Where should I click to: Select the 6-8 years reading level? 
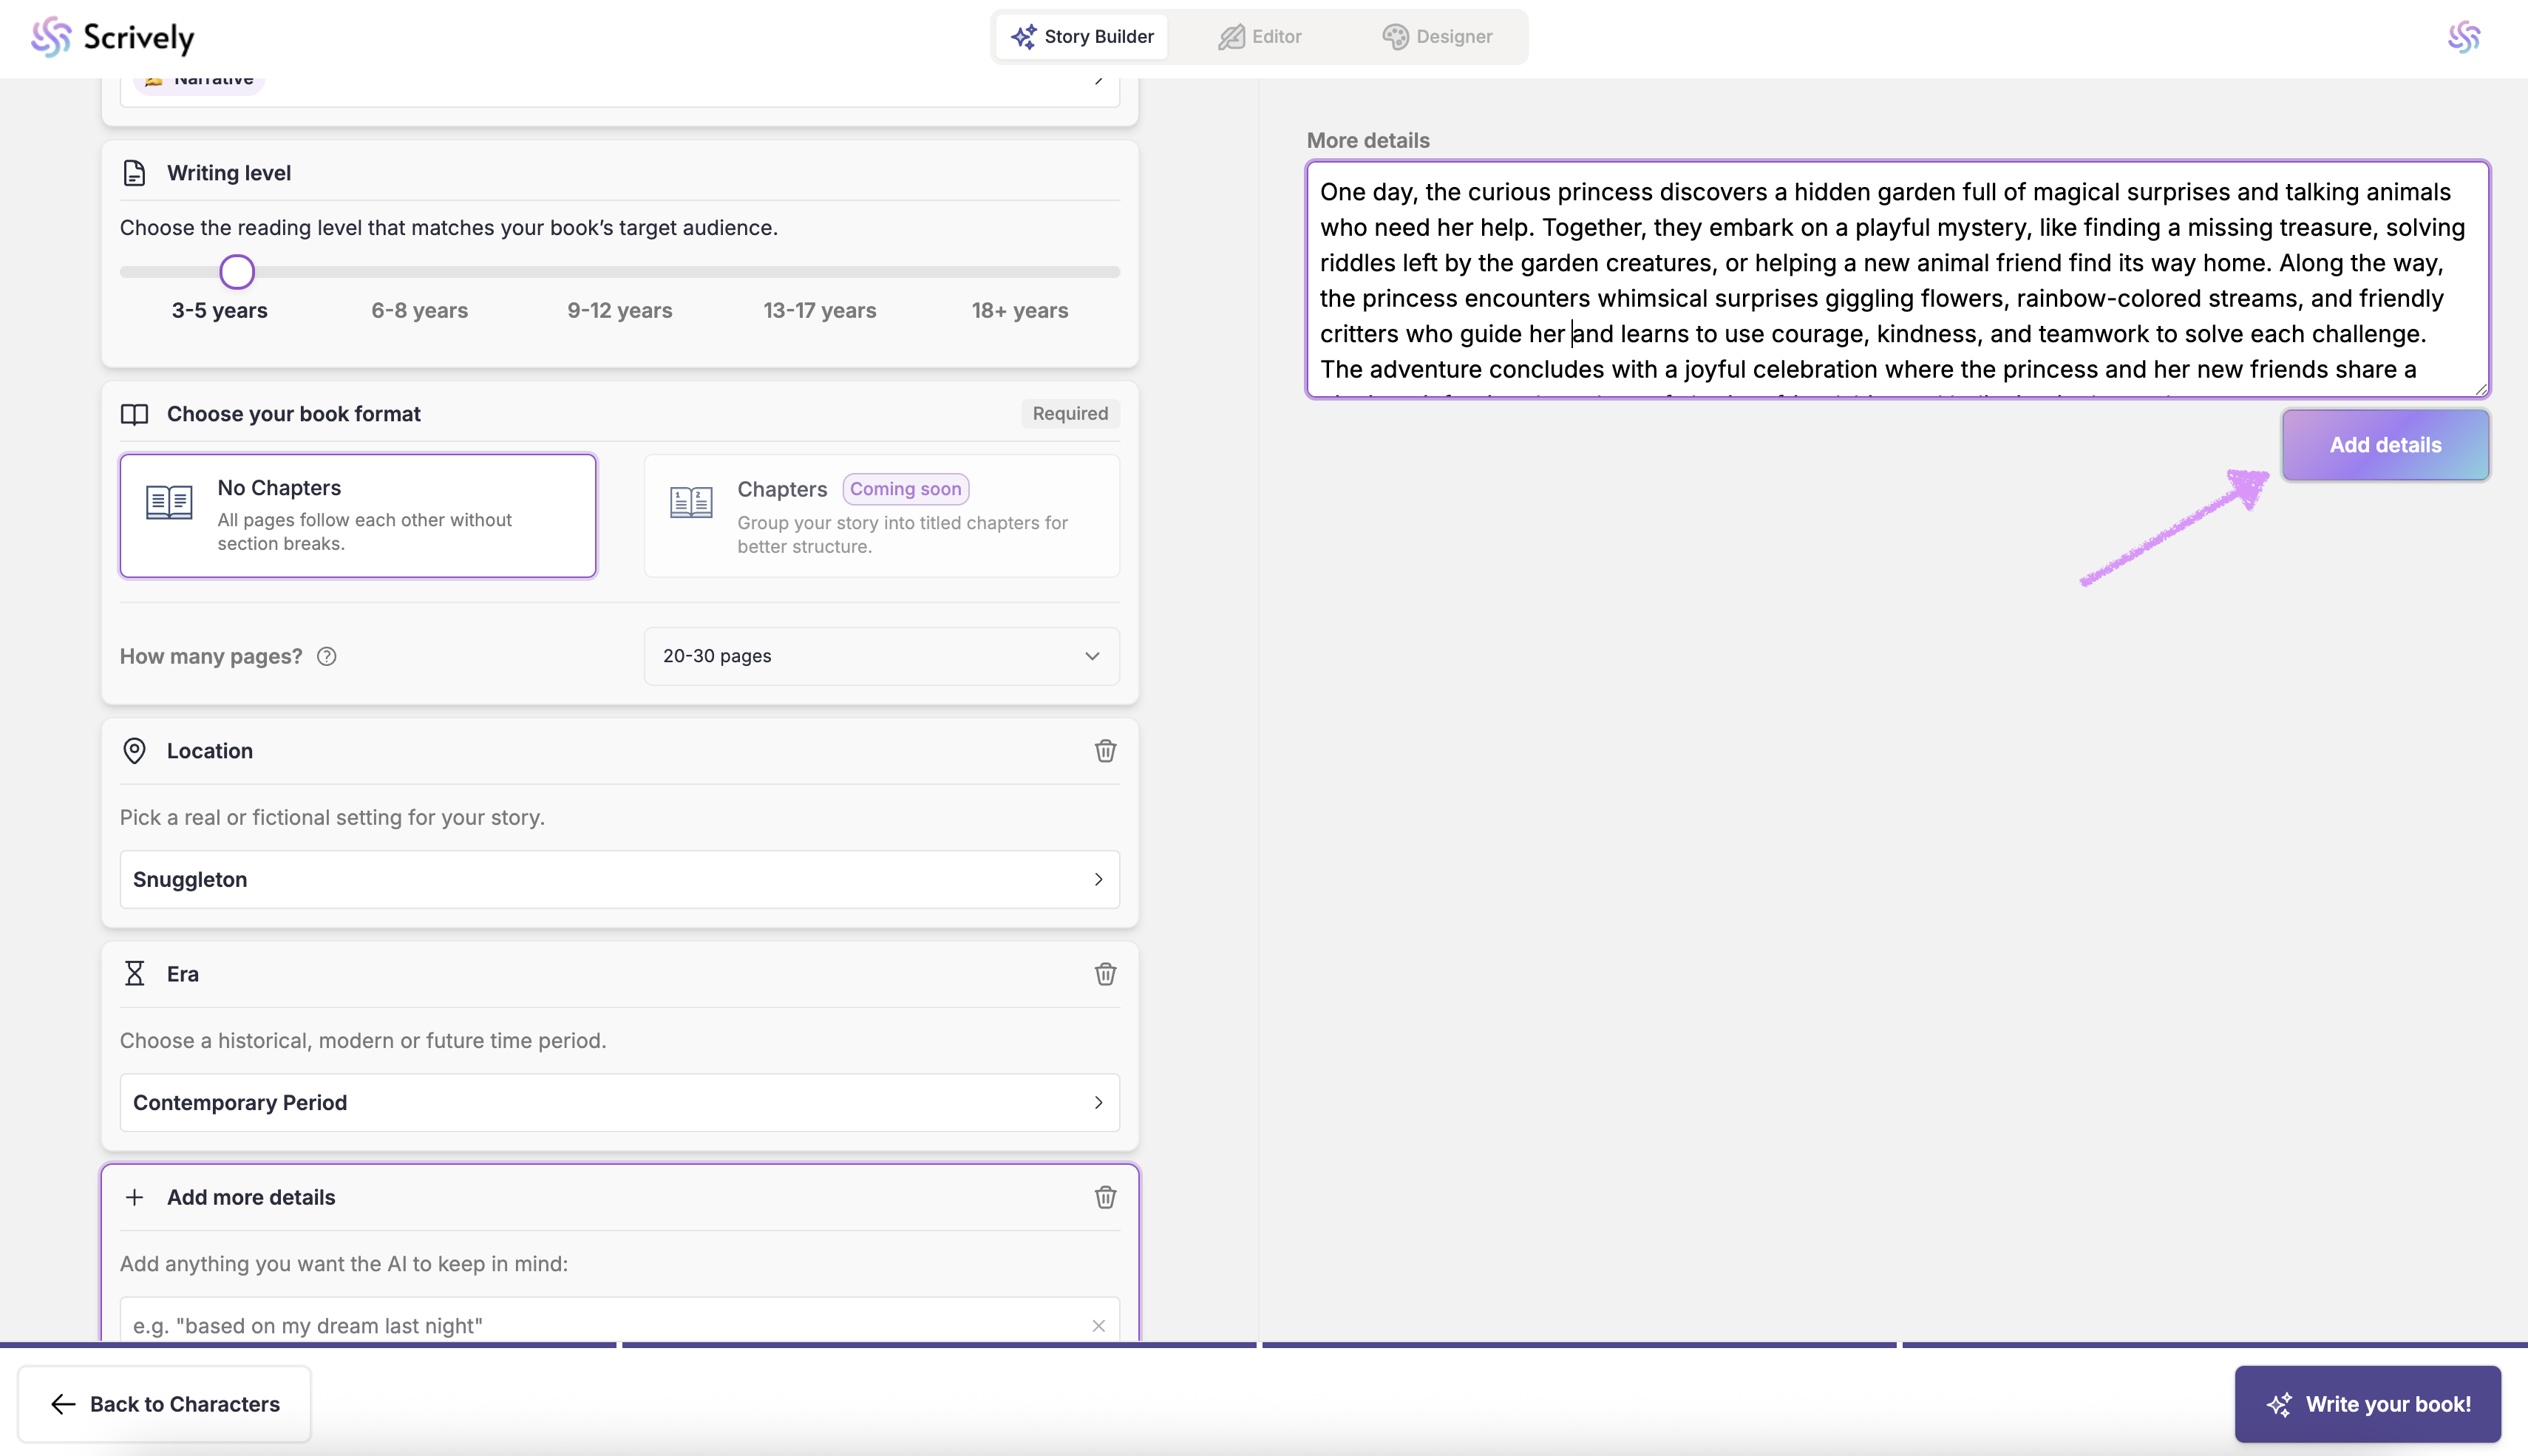click(x=419, y=310)
